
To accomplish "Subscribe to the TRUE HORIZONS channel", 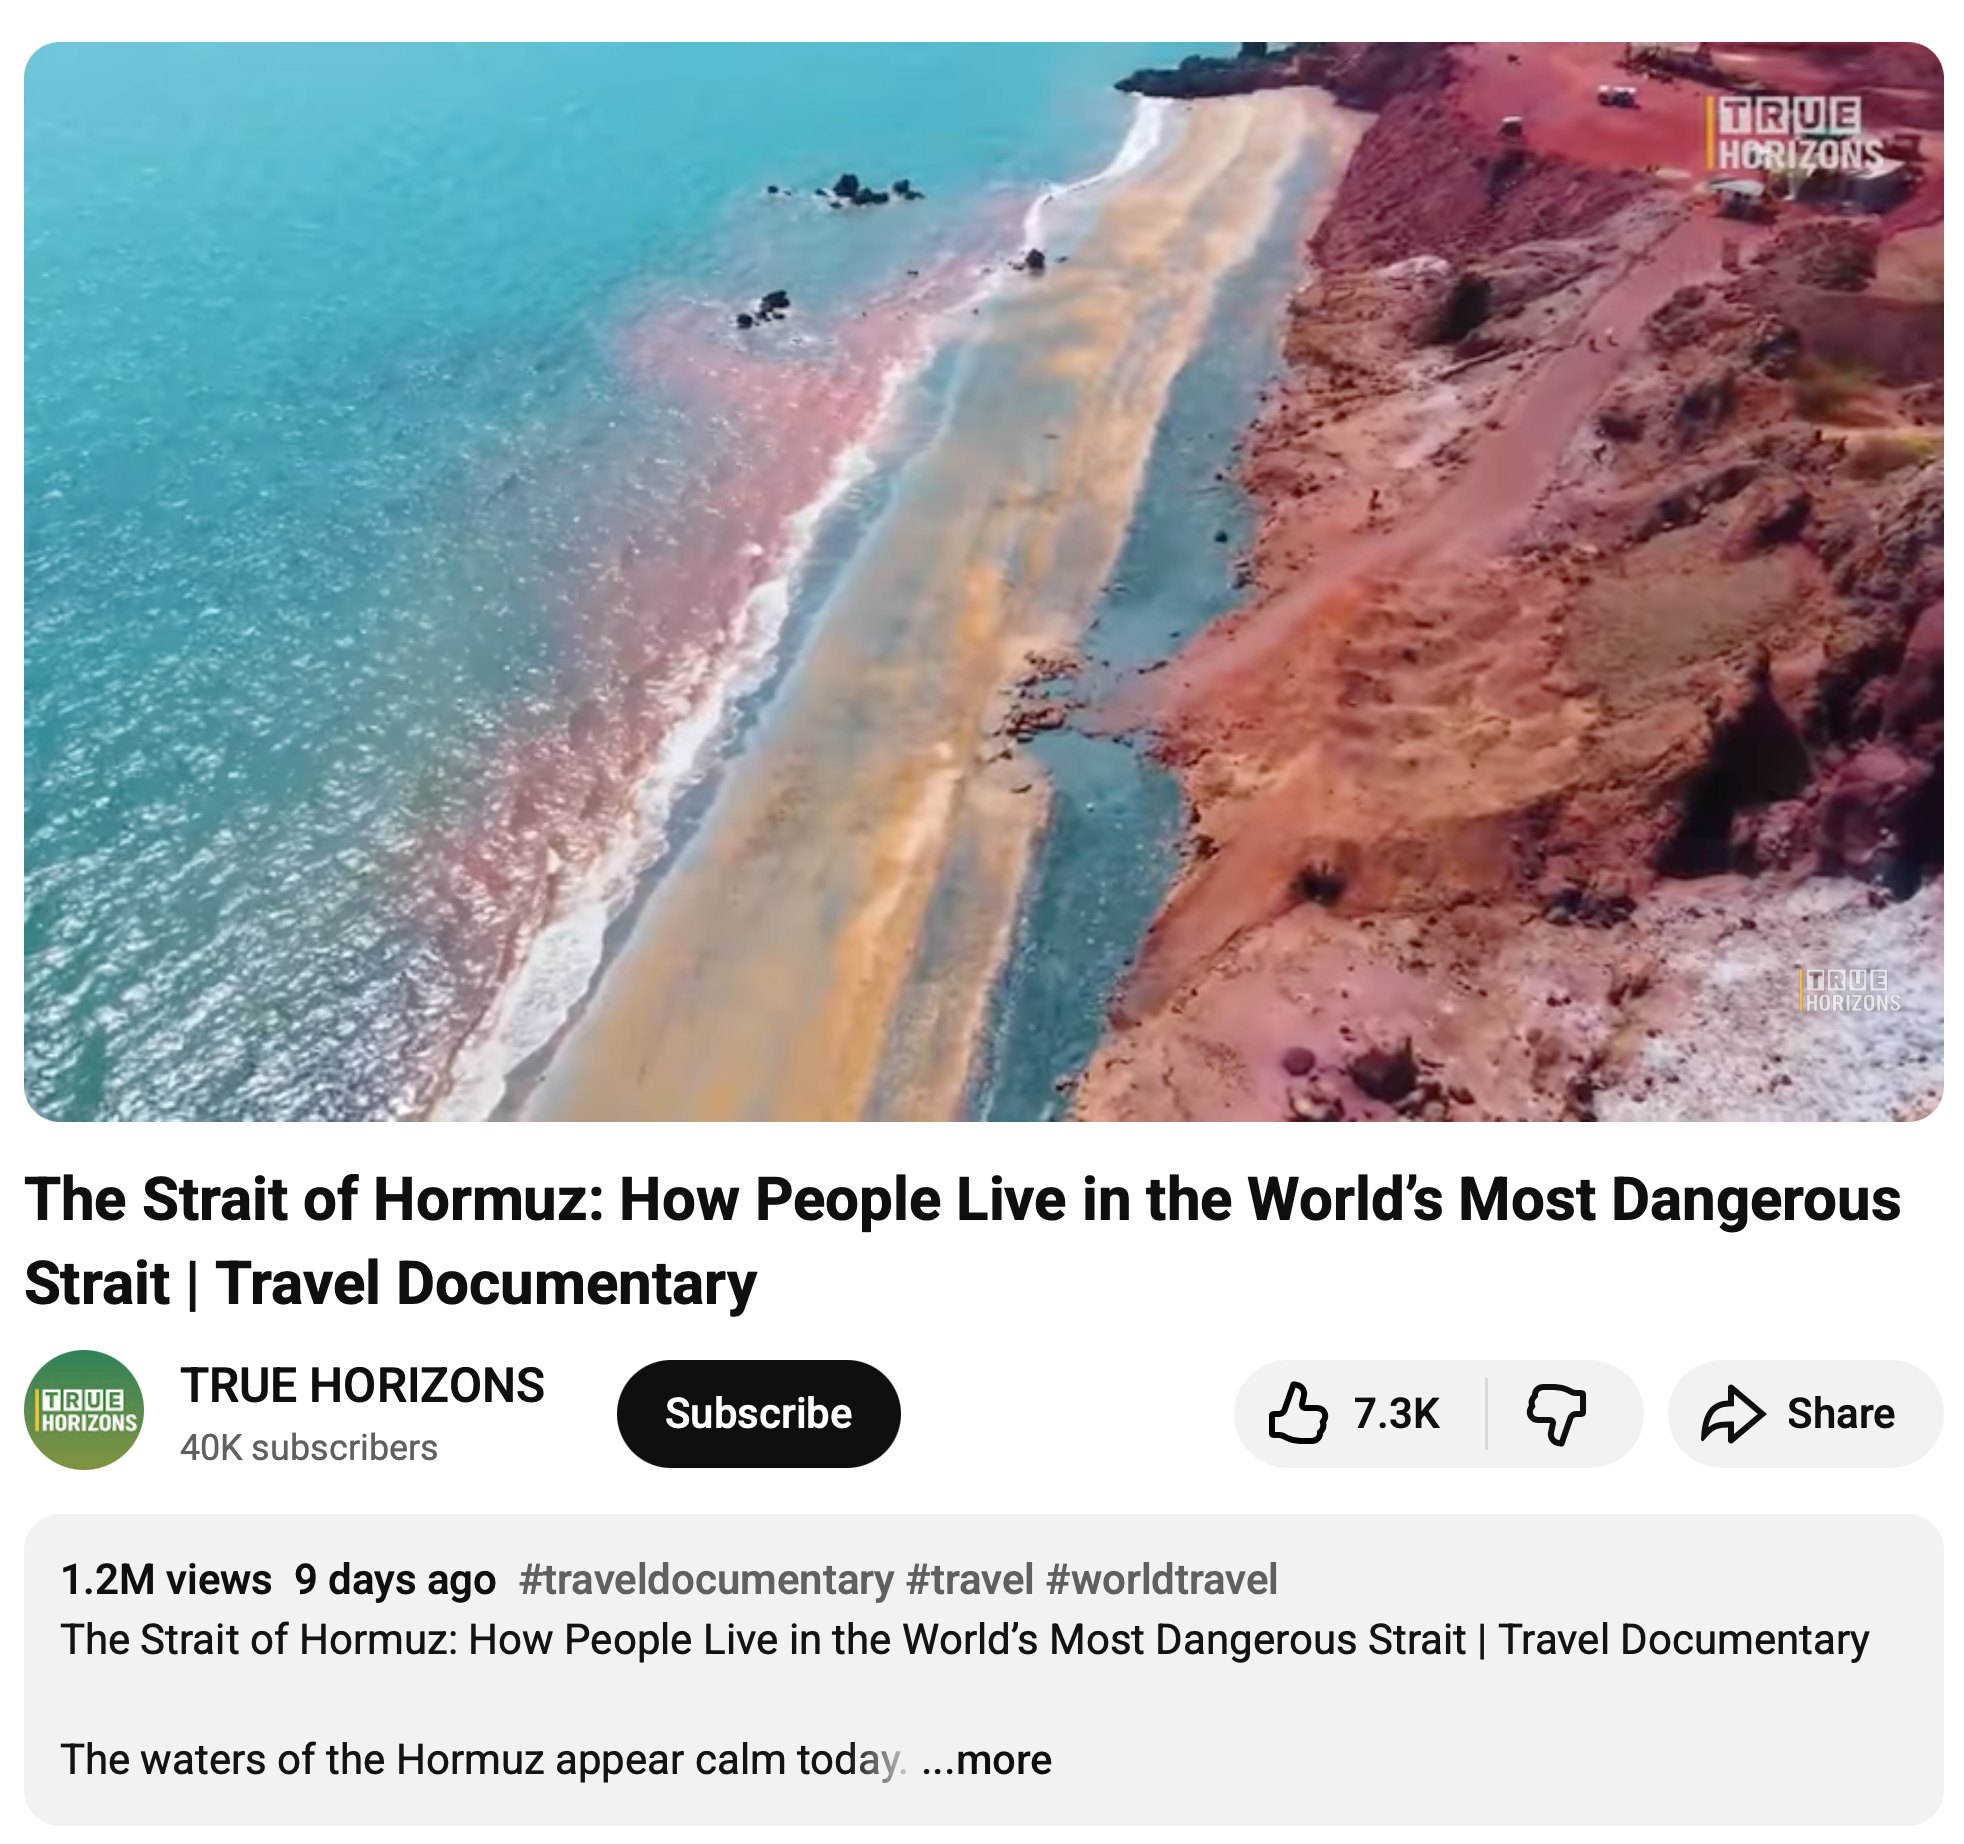I will click(758, 1413).
